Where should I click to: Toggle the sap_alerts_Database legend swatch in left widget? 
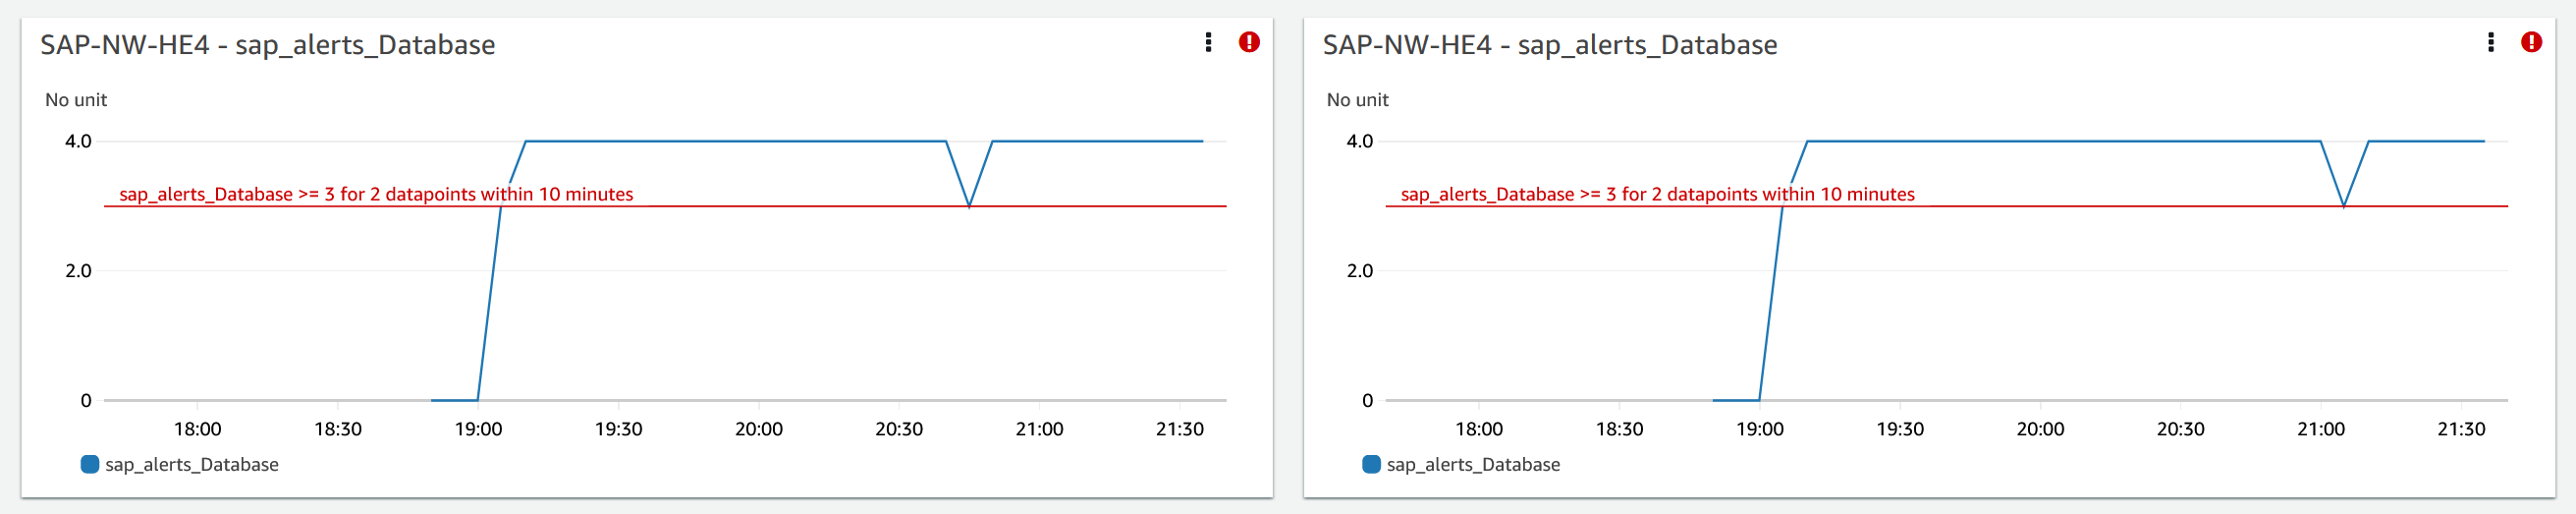coord(90,464)
